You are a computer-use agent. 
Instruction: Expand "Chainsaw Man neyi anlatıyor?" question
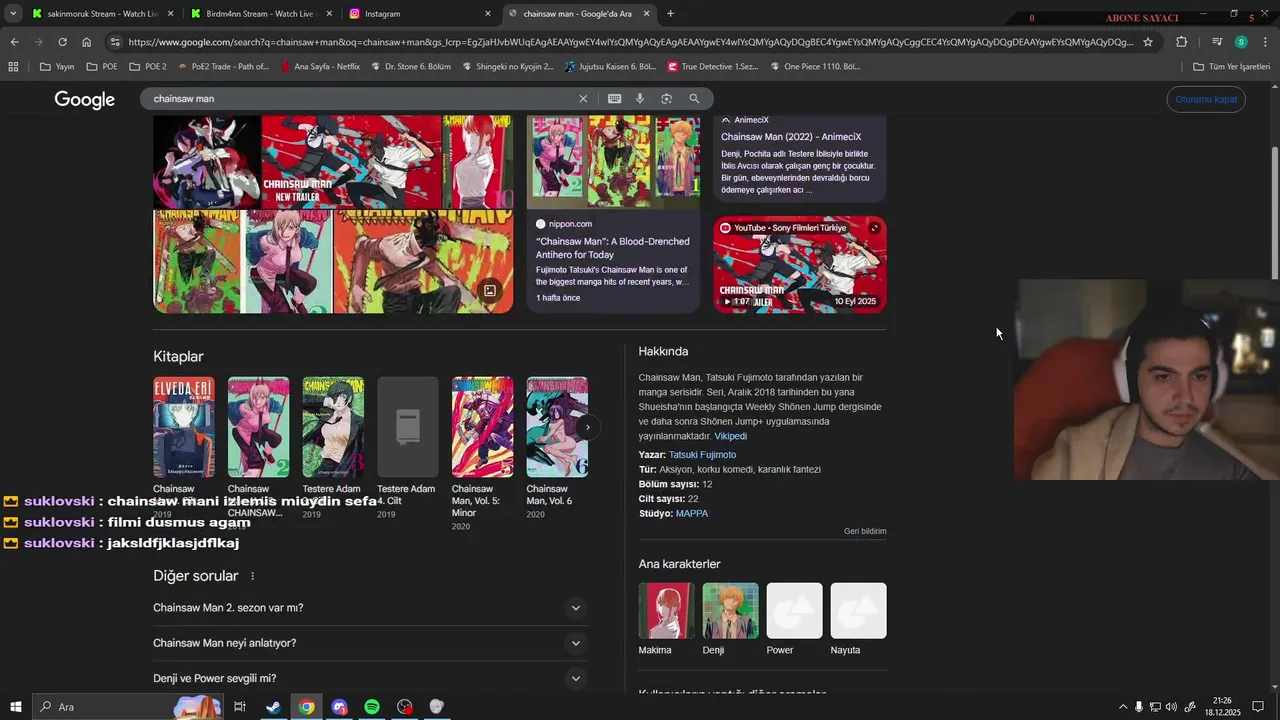click(369, 643)
